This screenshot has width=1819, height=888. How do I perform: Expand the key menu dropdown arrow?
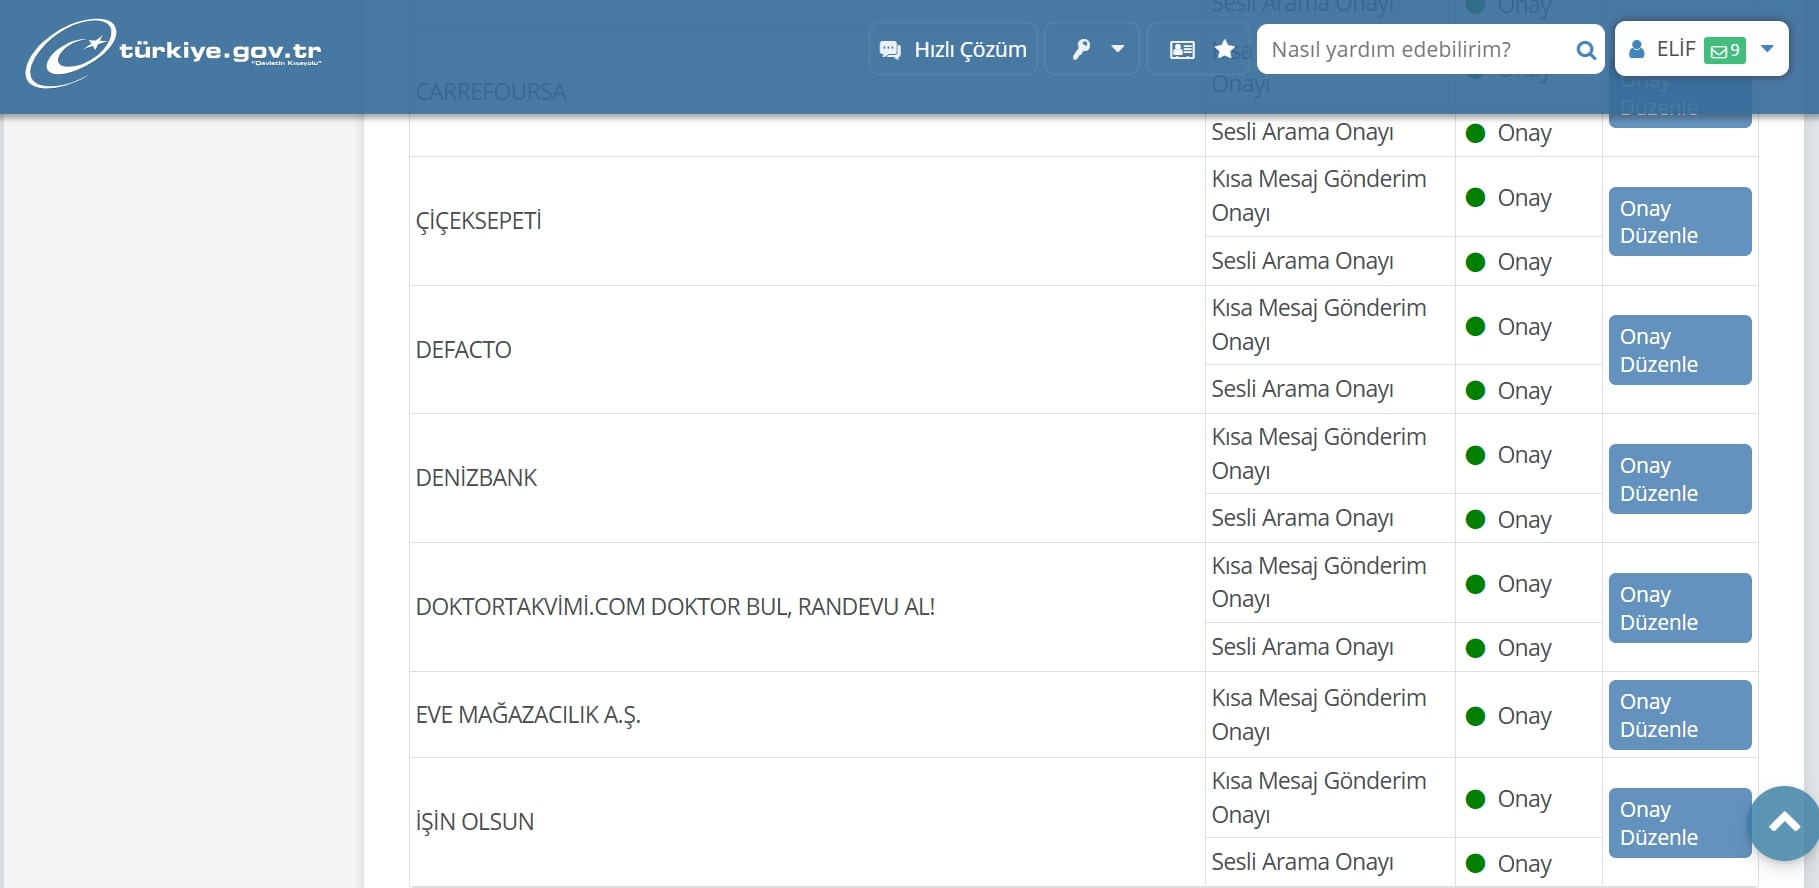(1118, 49)
